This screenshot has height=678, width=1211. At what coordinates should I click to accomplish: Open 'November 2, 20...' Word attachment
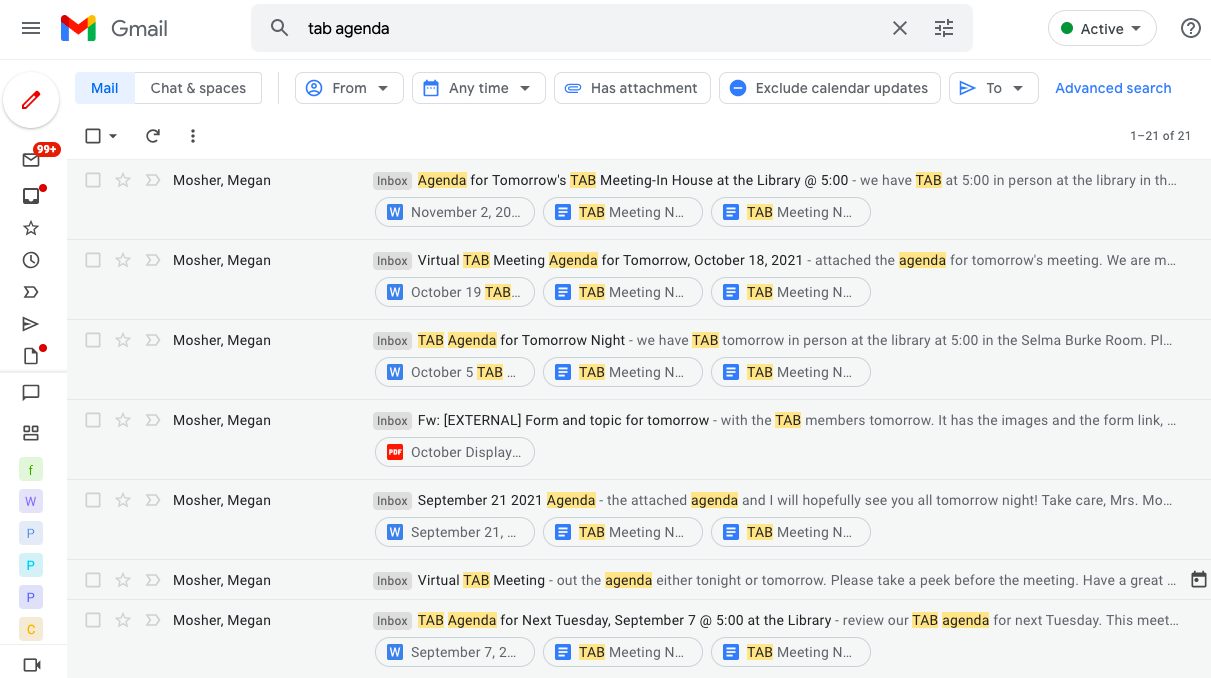point(455,212)
